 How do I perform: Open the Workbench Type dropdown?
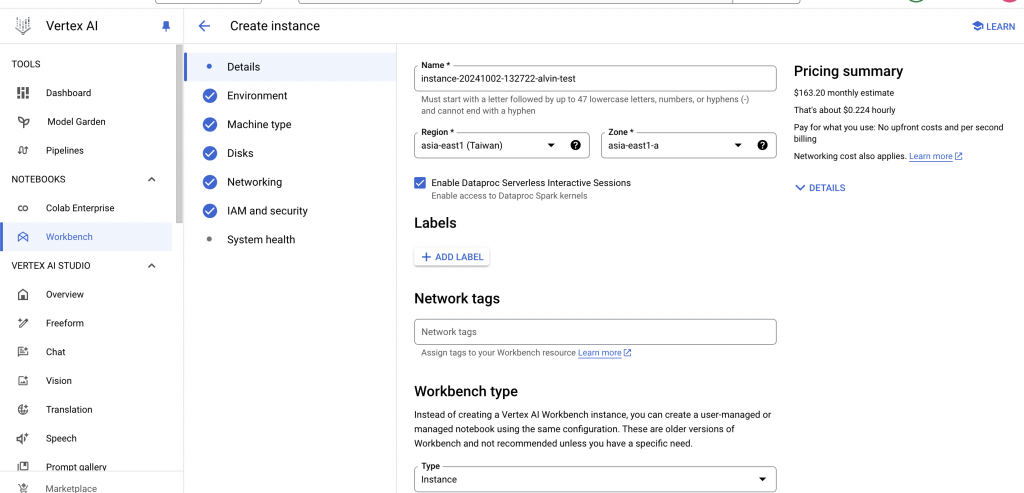click(595, 479)
